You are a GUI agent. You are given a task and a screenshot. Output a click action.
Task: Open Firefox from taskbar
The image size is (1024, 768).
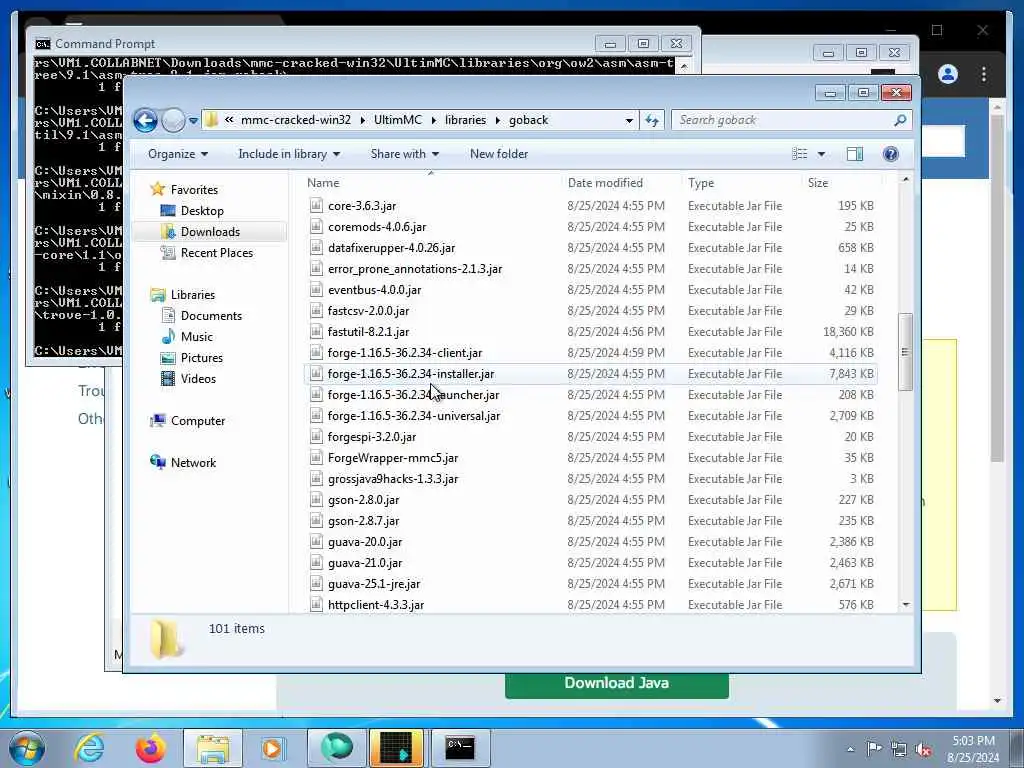[x=150, y=748]
